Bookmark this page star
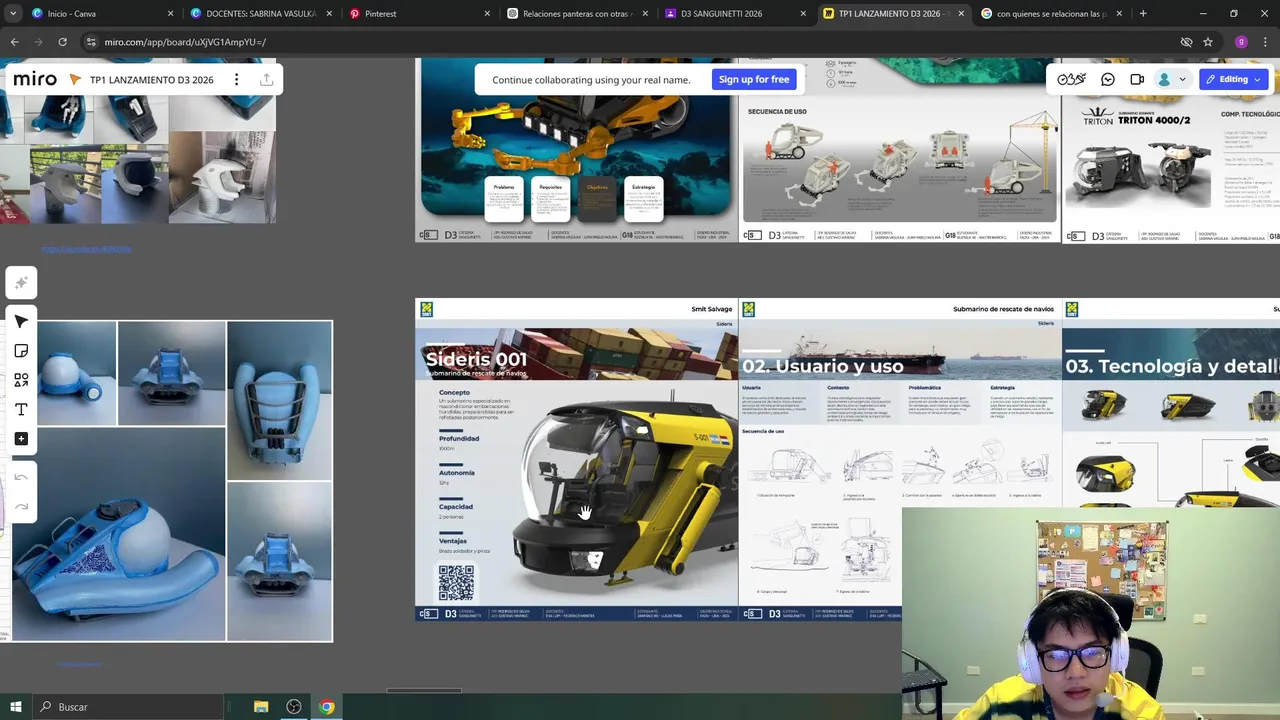Screen dimensions: 1280x720 point(1208,42)
